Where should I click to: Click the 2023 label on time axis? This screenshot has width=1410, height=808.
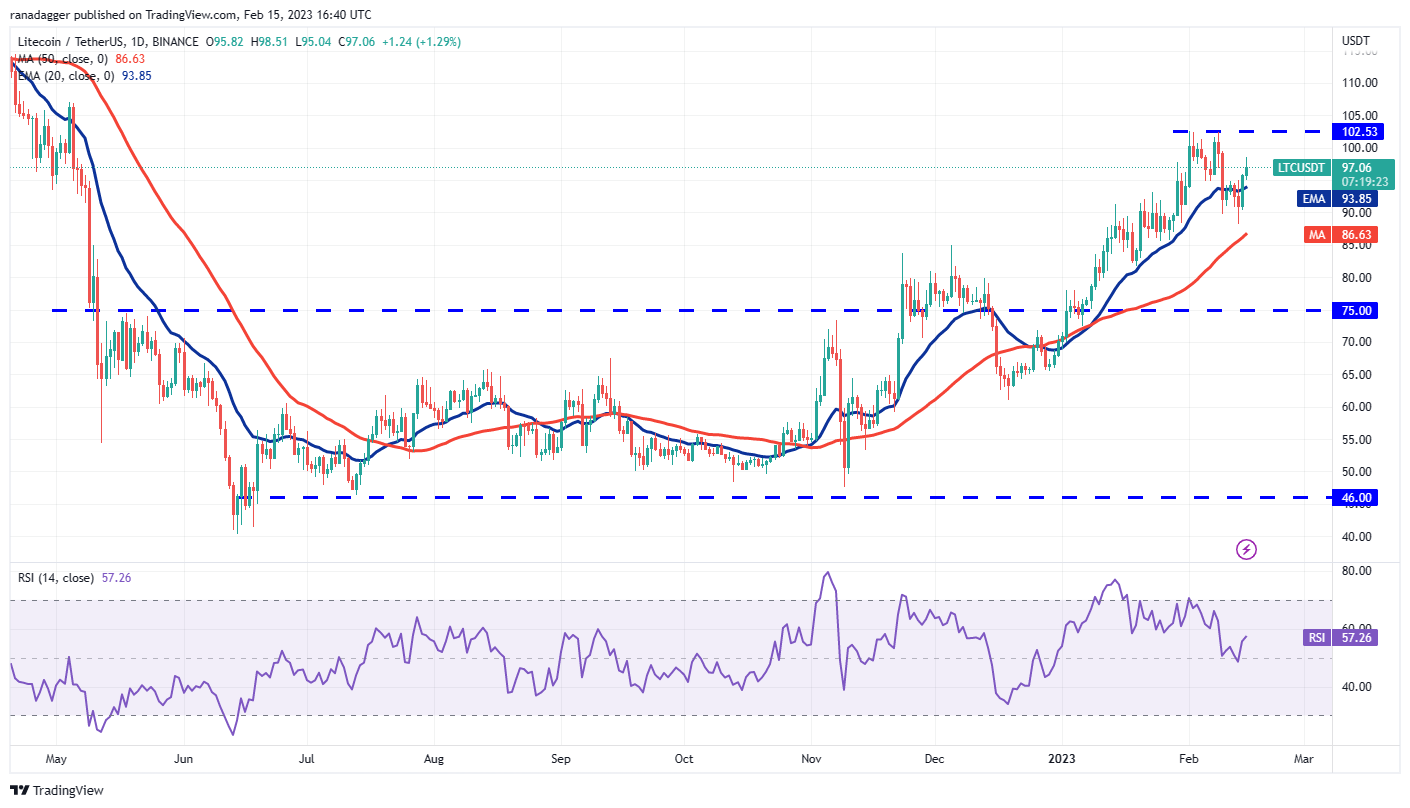1058,759
